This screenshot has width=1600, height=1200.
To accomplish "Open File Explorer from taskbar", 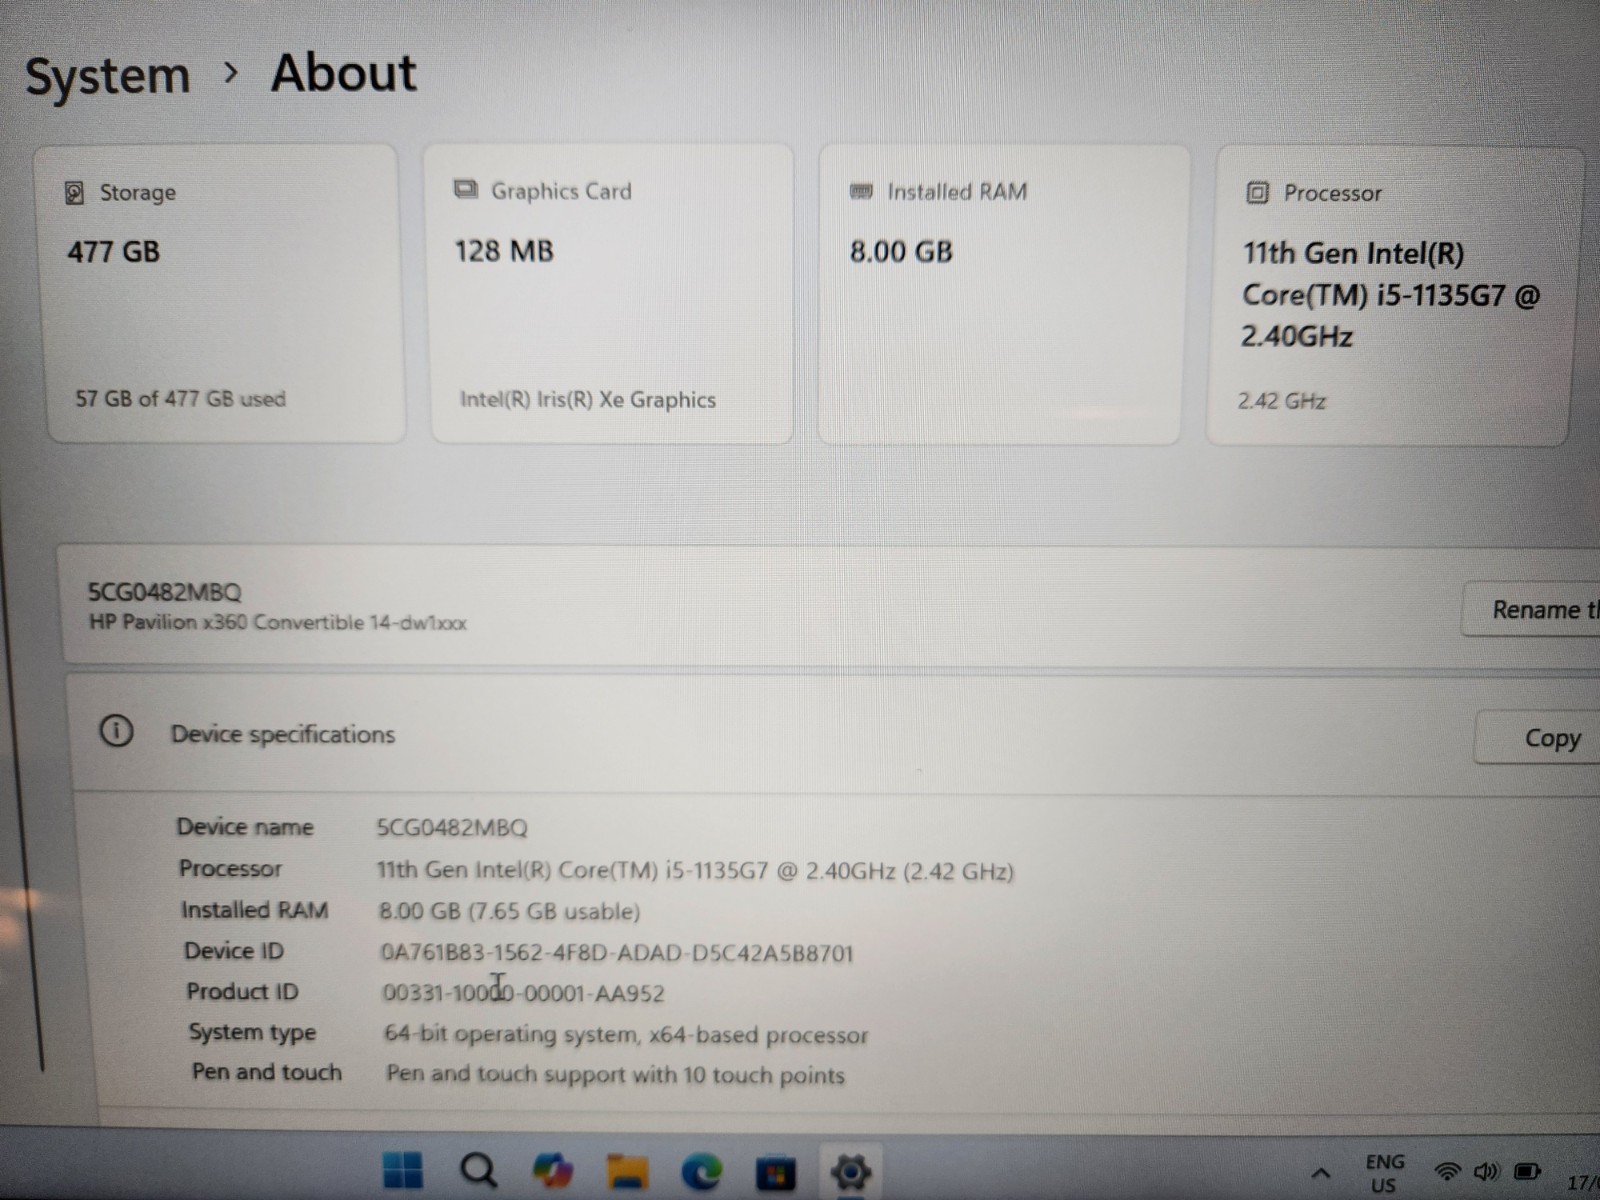I will [627, 1170].
